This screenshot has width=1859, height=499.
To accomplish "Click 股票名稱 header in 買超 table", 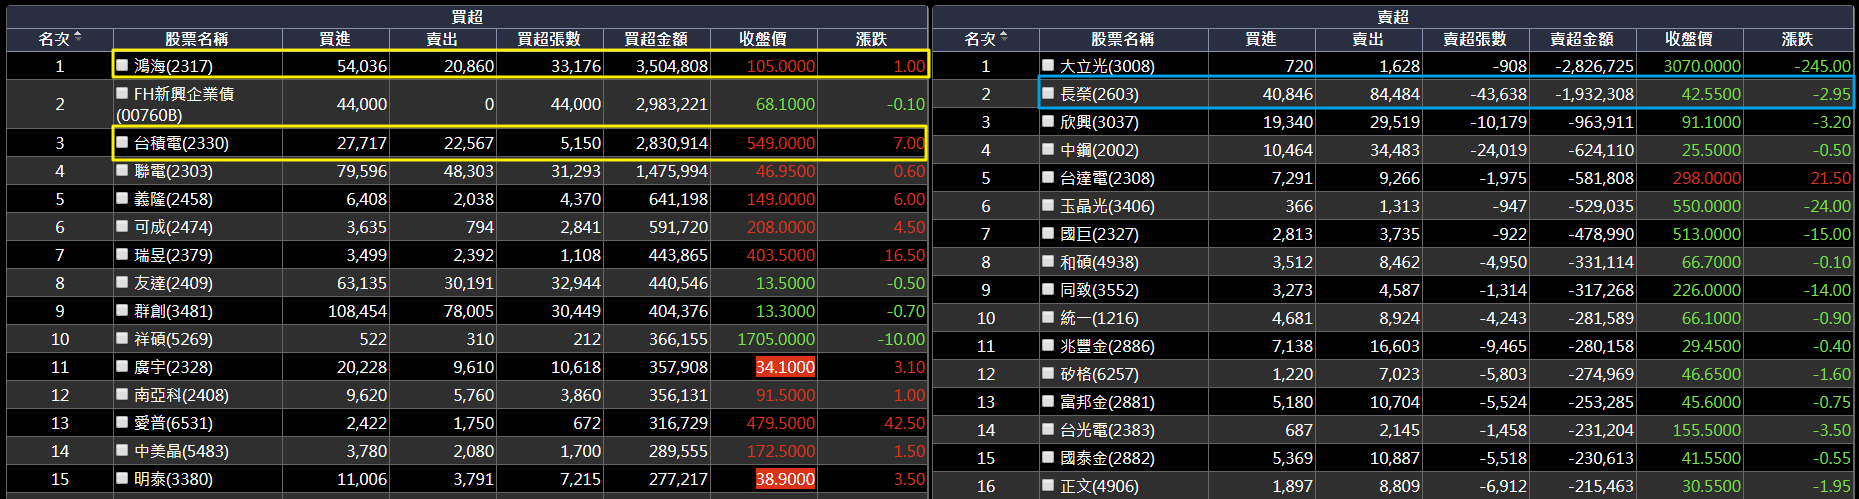I will point(197,39).
